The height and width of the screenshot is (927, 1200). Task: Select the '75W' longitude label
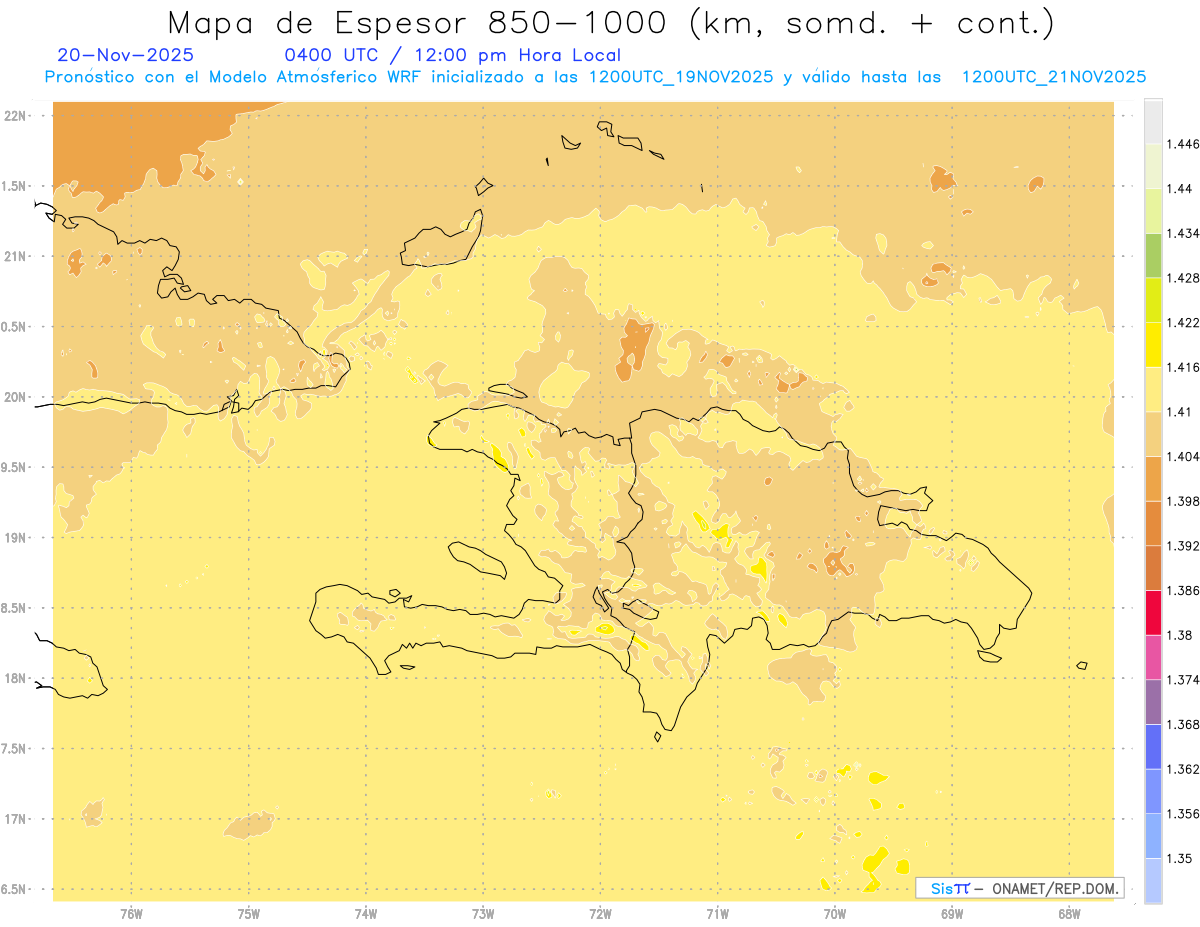[248, 913]
